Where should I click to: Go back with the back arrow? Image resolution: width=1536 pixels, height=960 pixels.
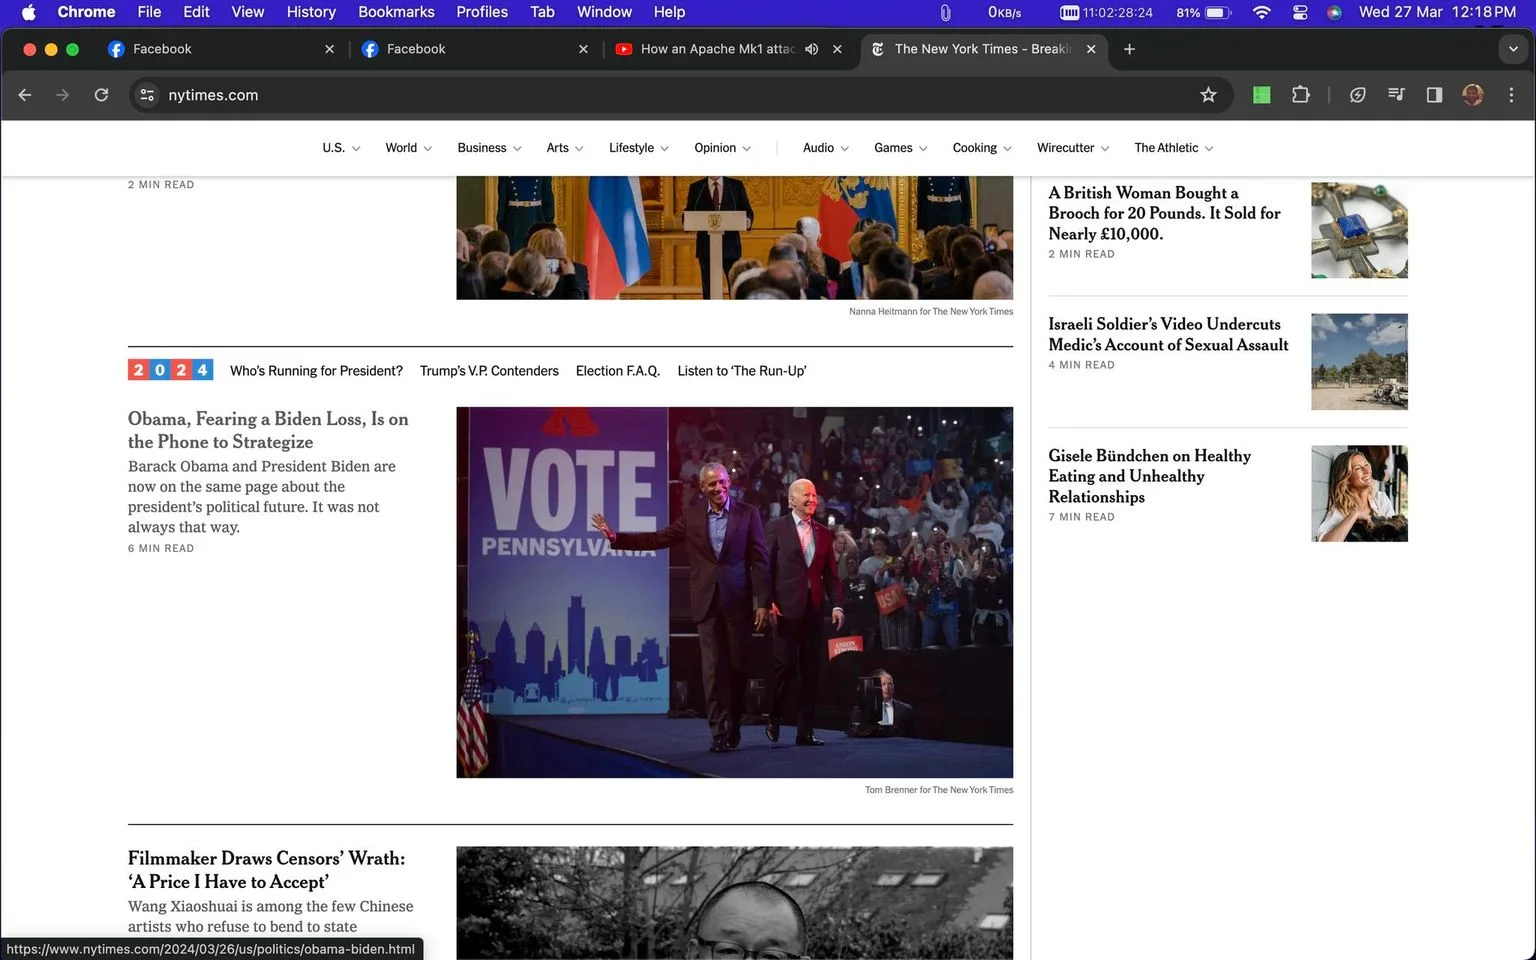(x=25, y=95)
